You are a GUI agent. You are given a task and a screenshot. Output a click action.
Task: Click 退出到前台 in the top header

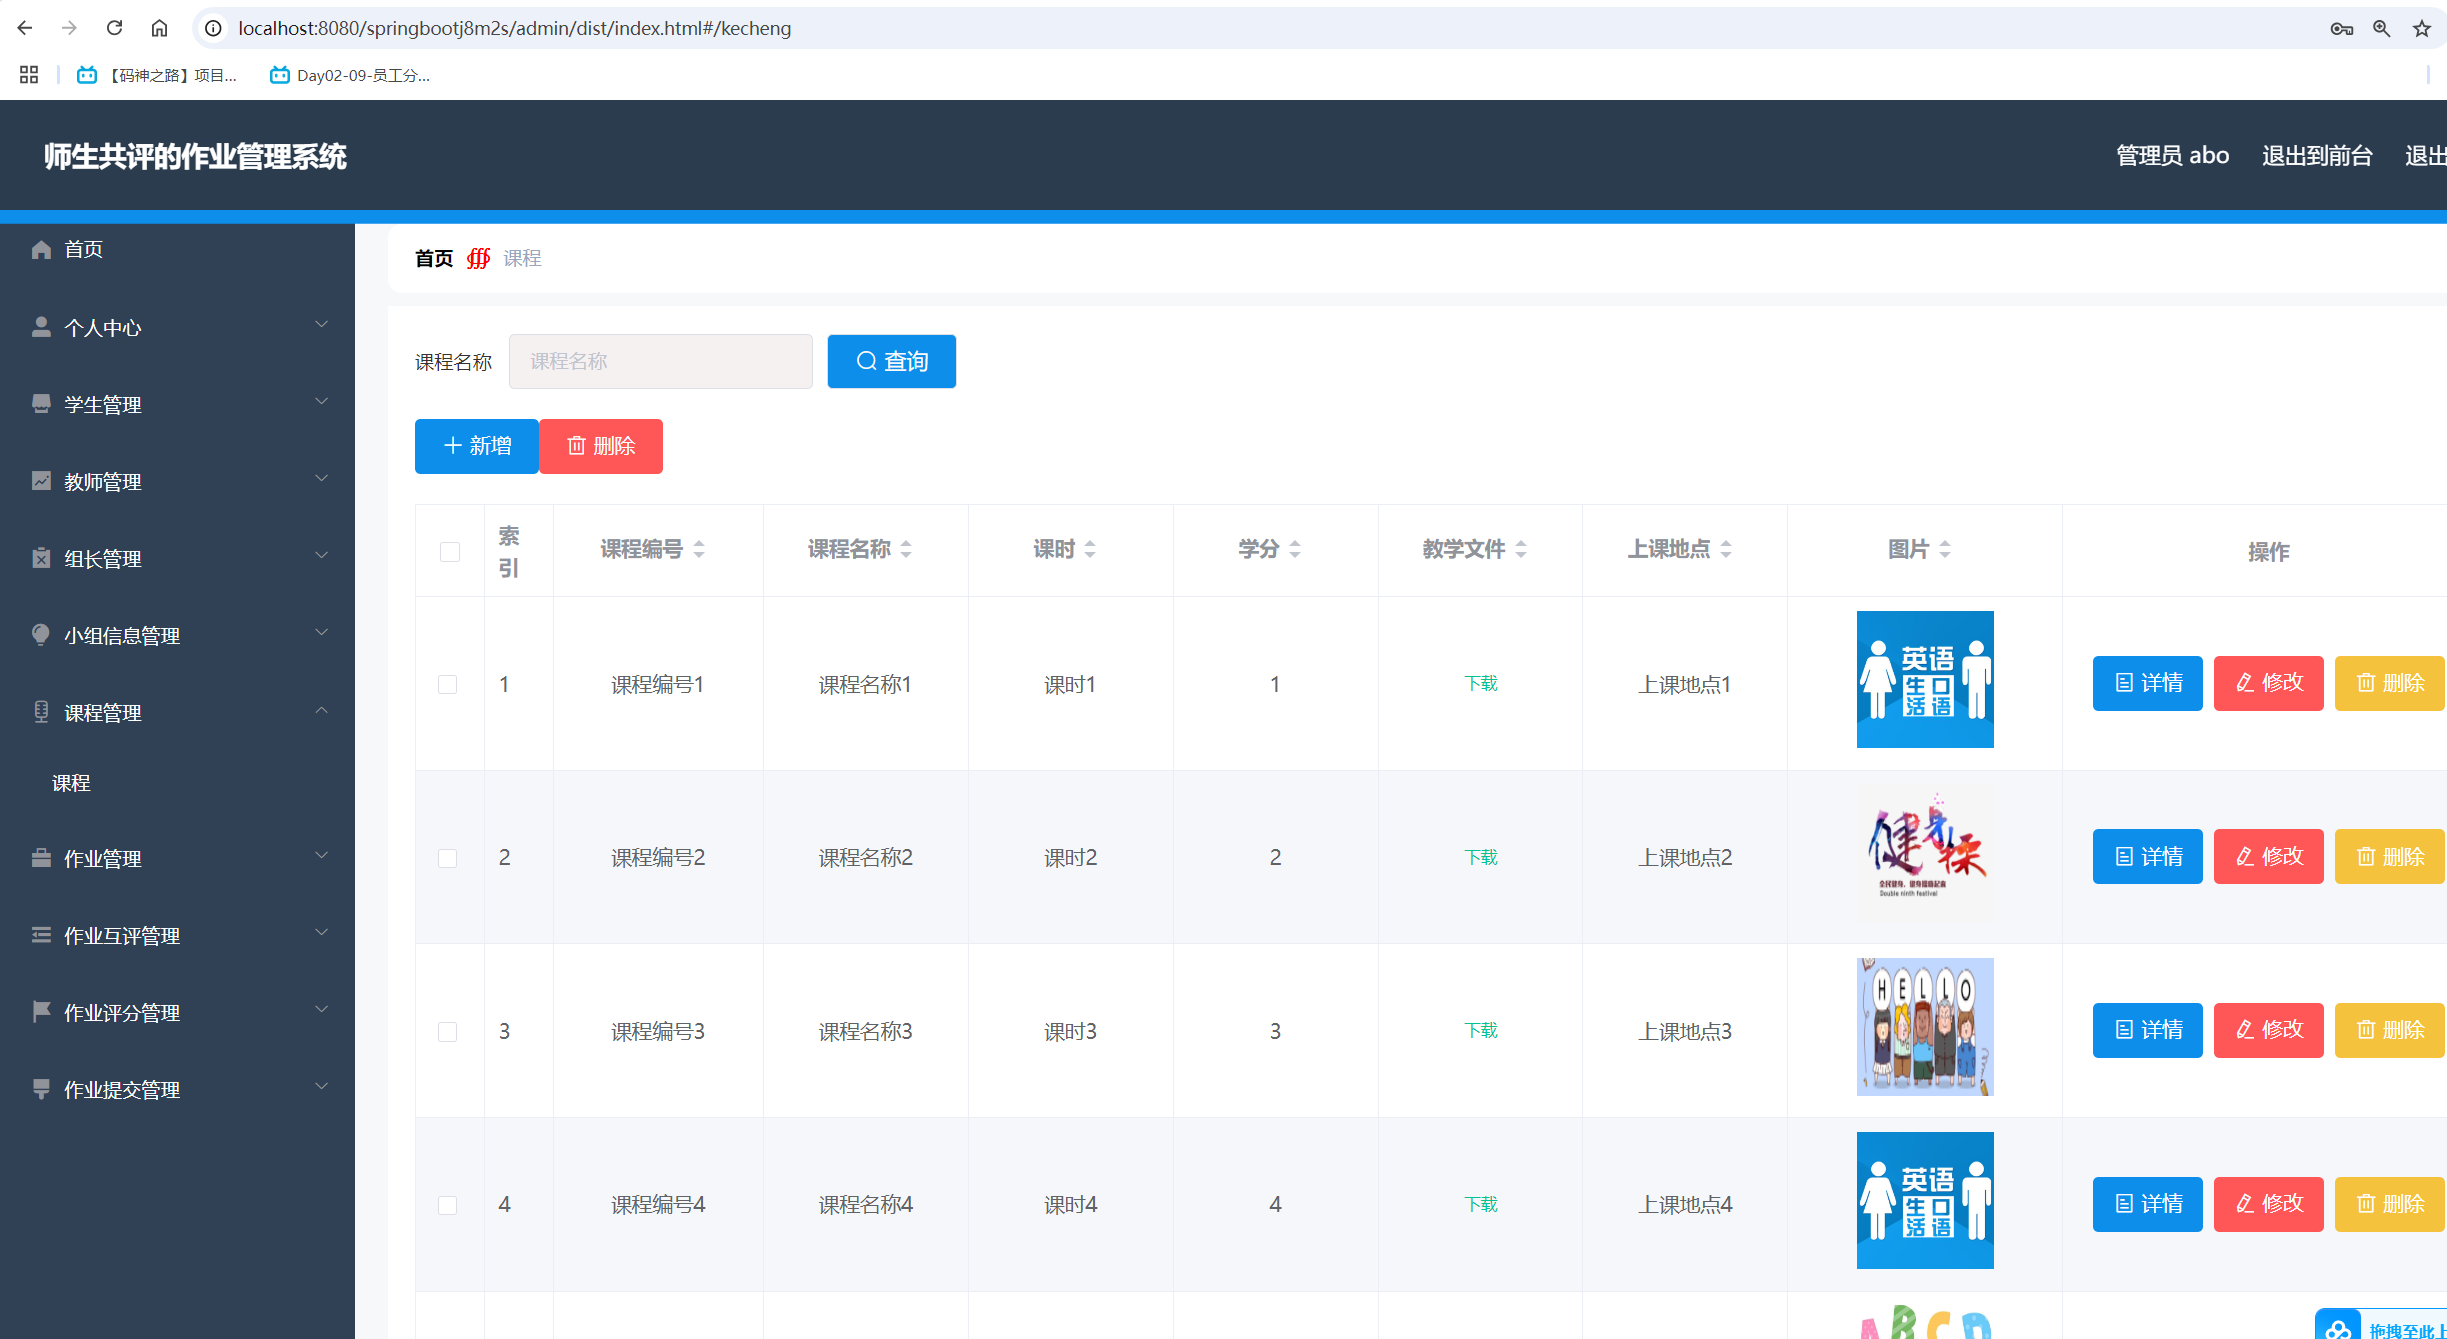[2316, 156]
